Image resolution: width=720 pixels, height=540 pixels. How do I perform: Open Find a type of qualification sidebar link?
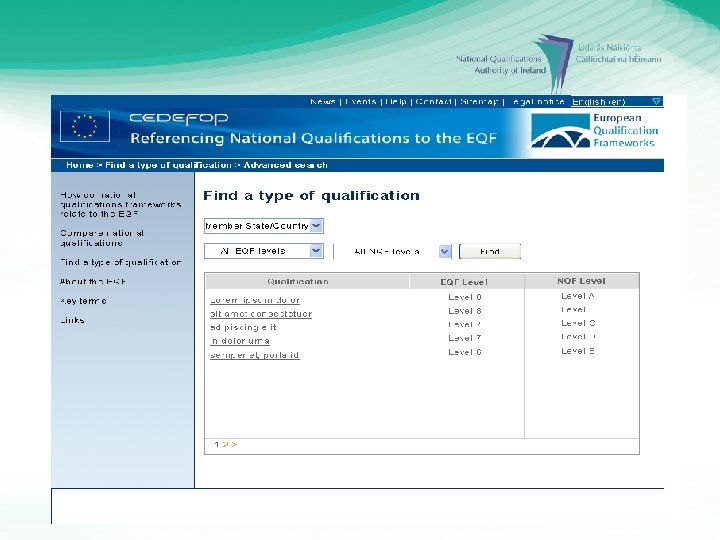point(121,262)
